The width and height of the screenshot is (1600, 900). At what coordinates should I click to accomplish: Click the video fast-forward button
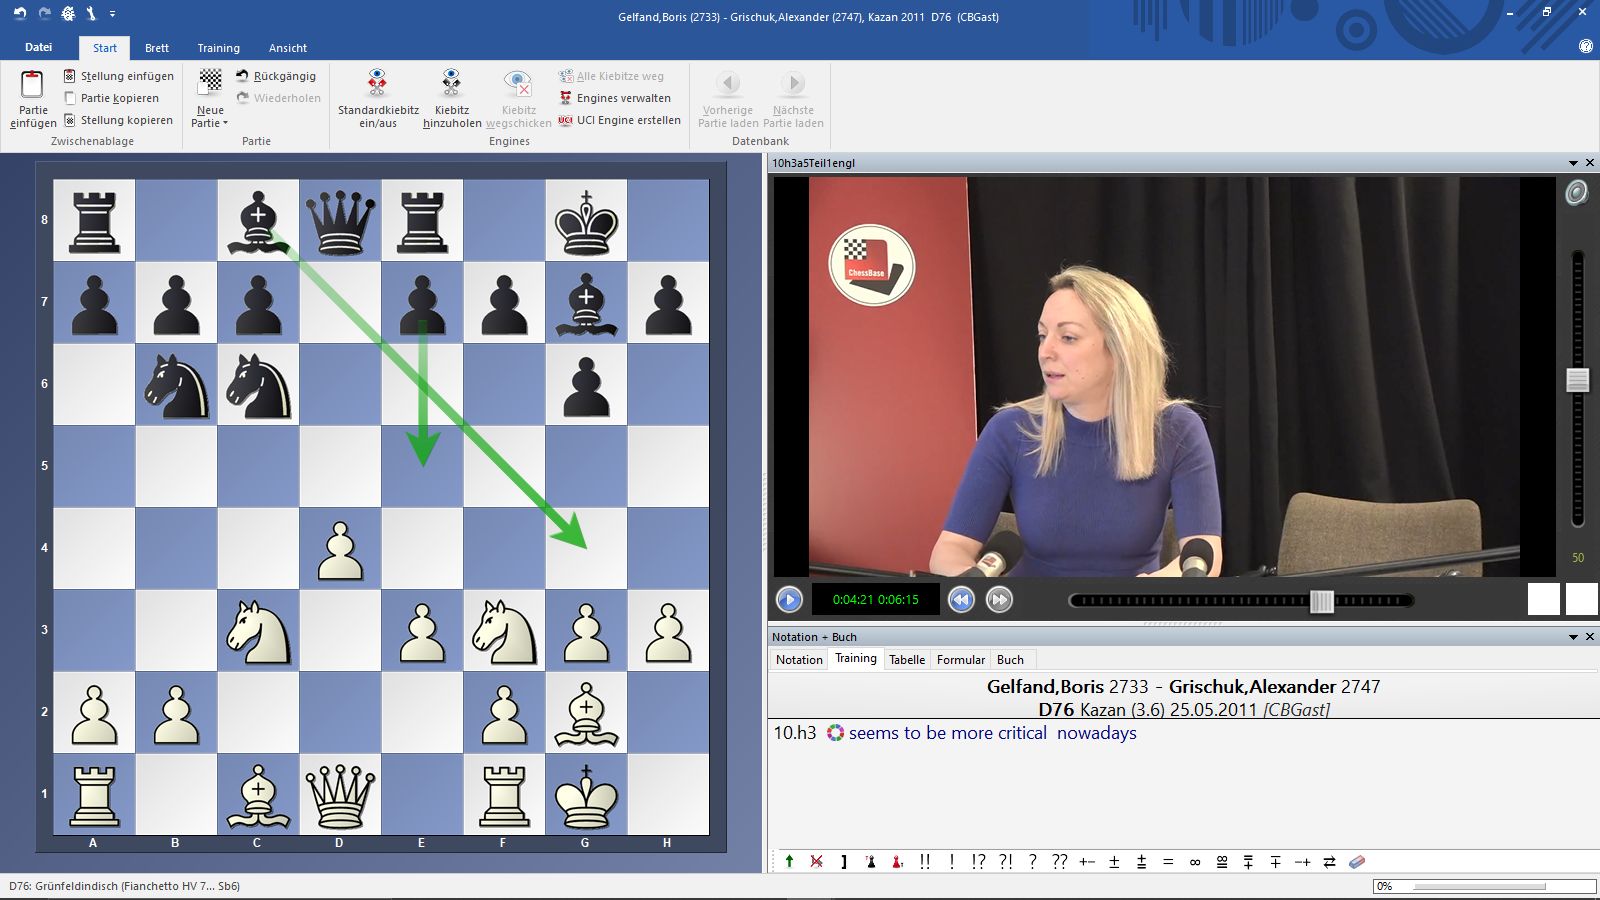tap(999, 600)
